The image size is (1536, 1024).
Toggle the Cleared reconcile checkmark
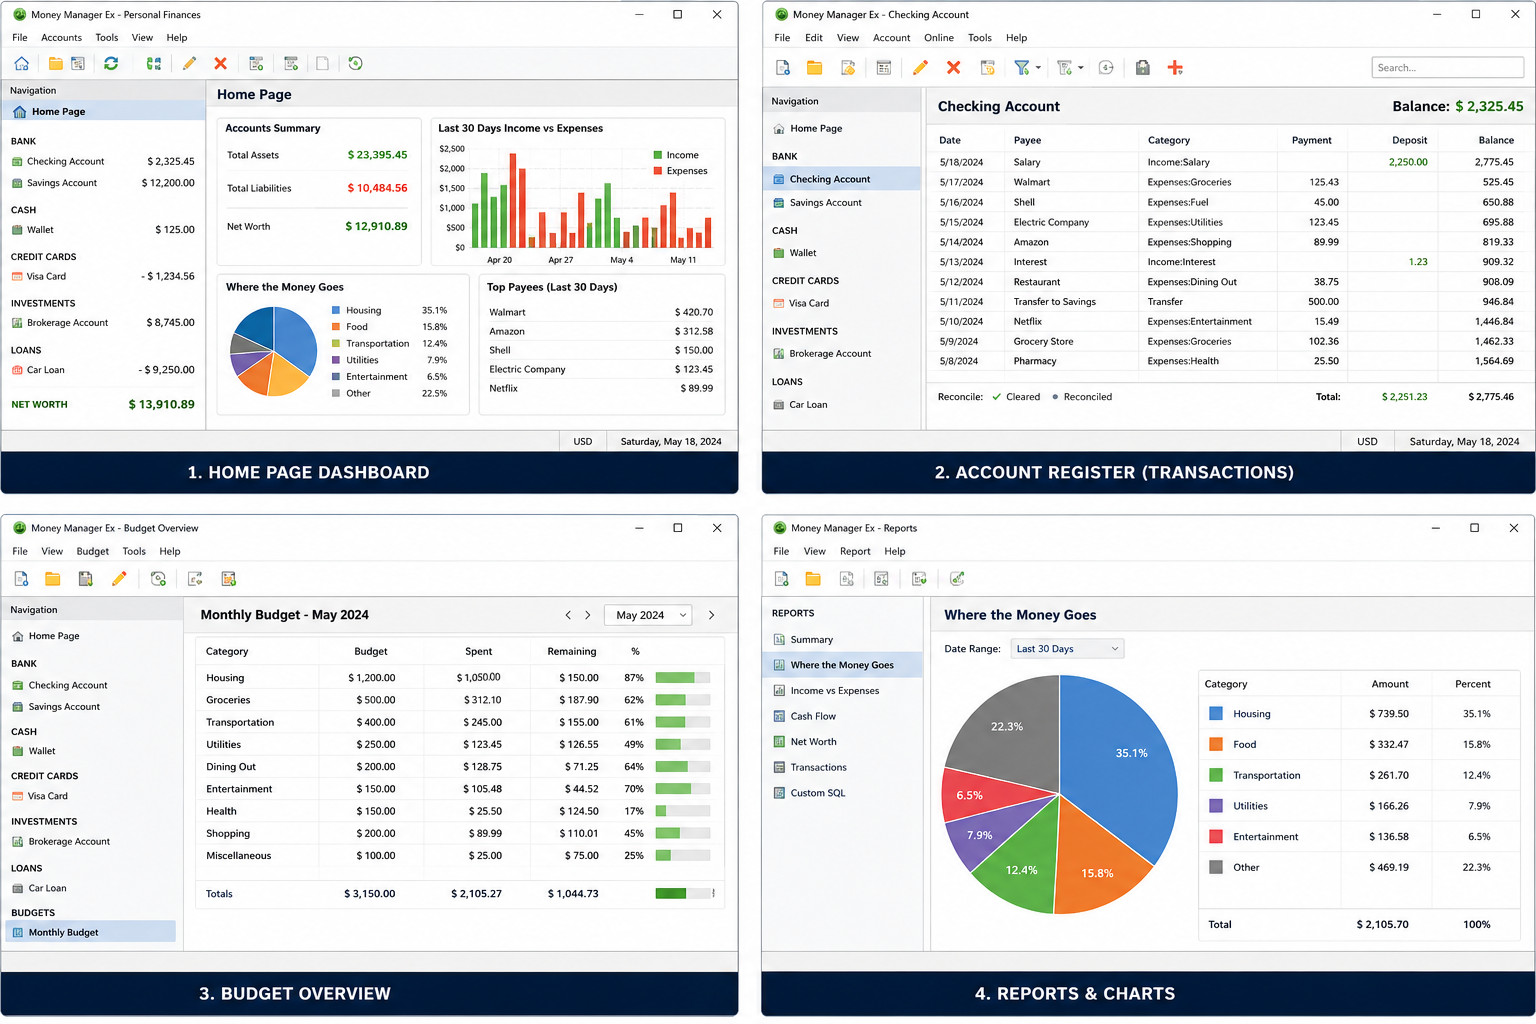pos(996,397)
